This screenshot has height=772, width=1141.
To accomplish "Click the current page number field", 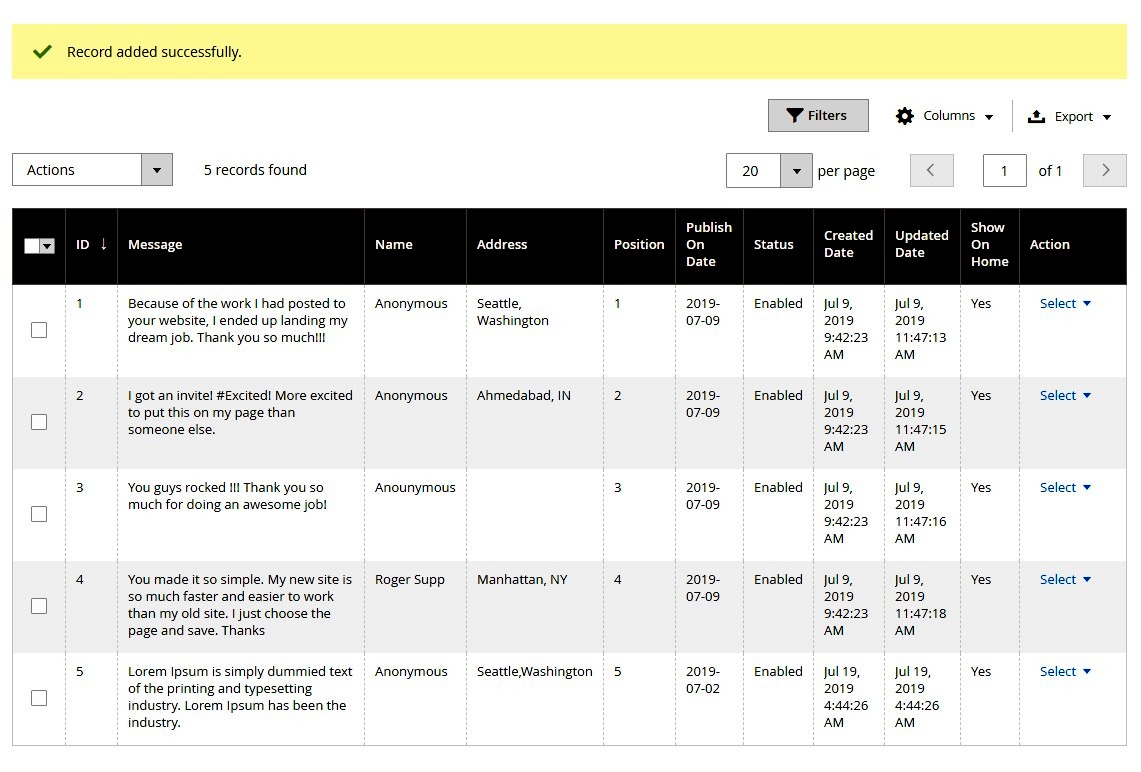I will [1004, 171].
